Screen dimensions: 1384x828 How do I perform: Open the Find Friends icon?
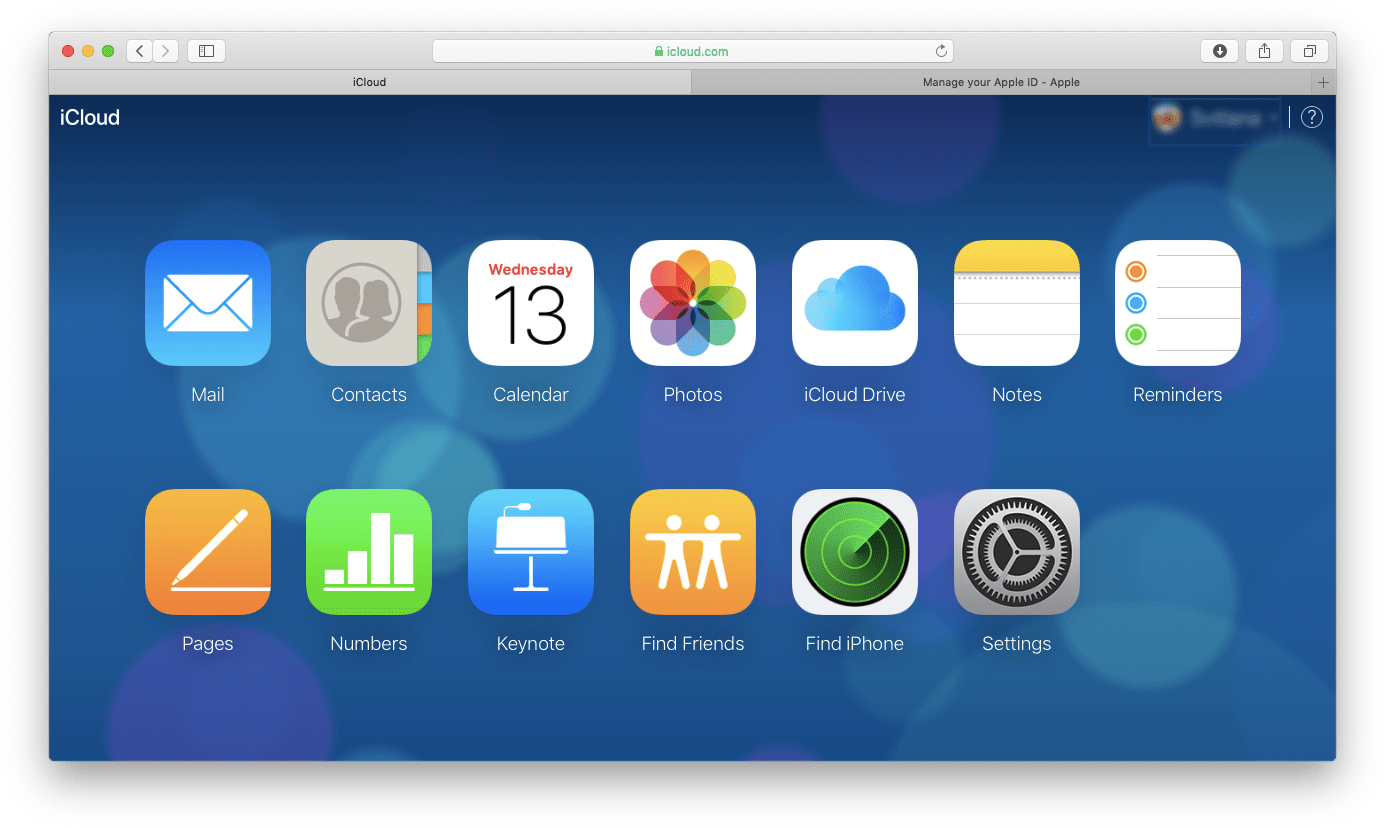coord(693,552)
